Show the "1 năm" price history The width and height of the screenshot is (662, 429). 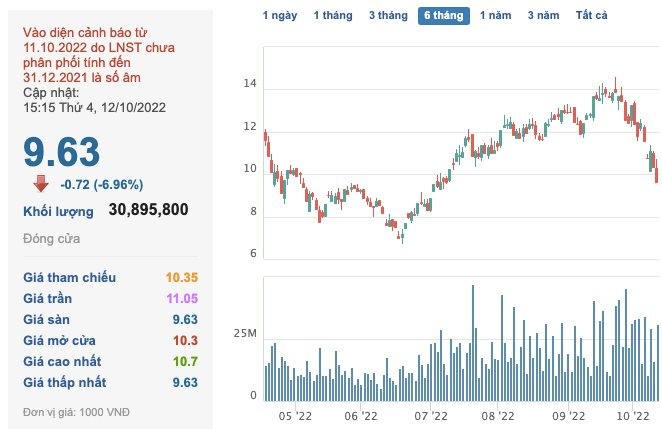click(x=496, y=16)
